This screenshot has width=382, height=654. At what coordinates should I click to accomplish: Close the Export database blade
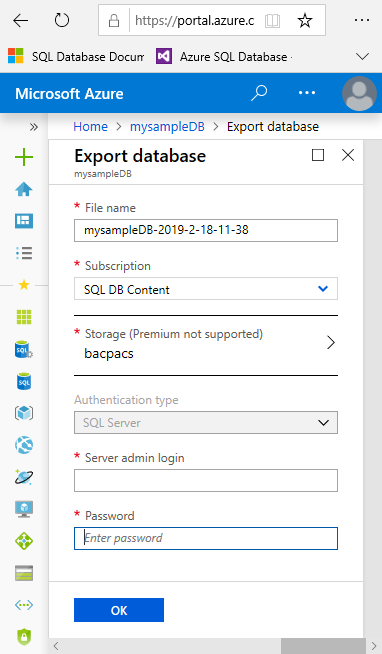click(x=348, y=155)
